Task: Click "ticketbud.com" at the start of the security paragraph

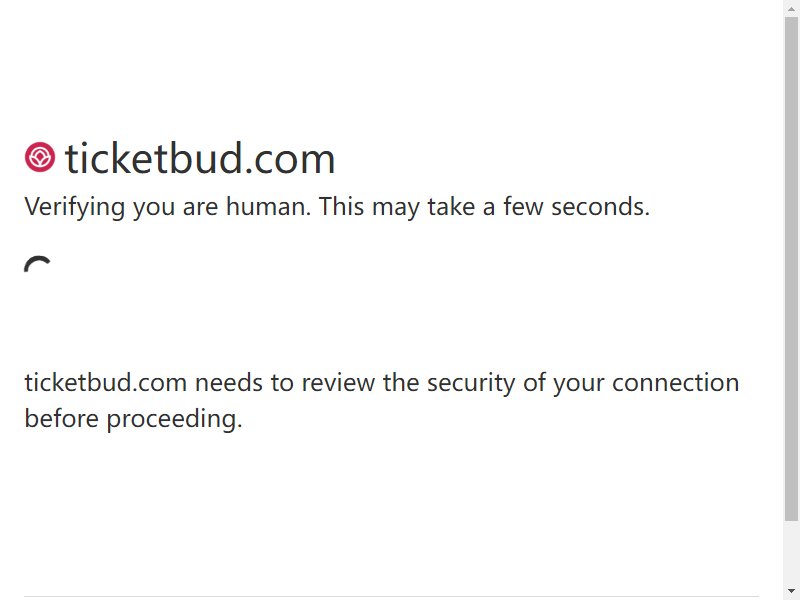Action: [106, 383]
